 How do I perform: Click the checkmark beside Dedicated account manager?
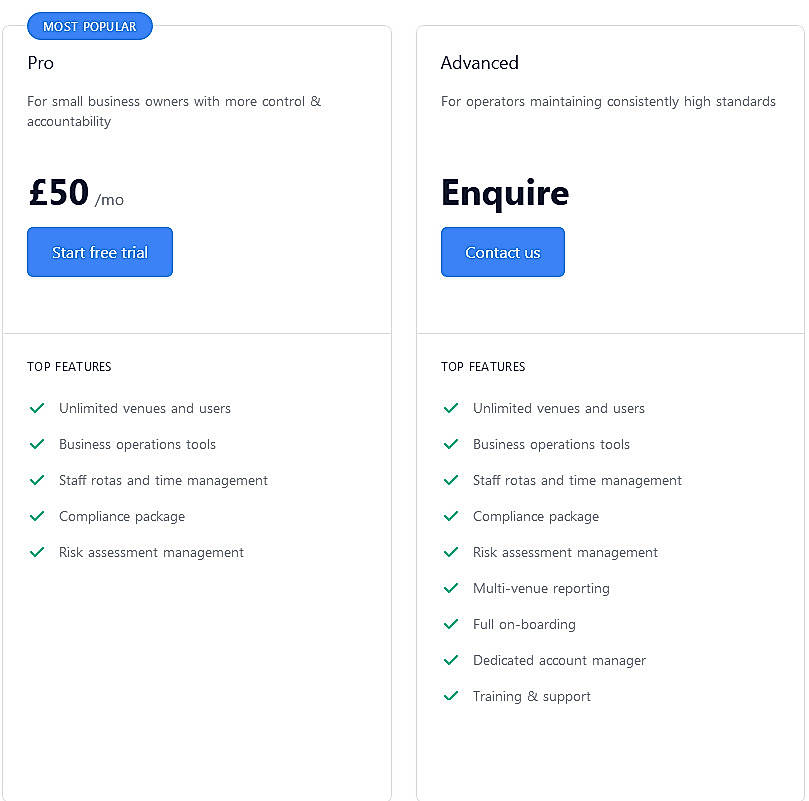pyautogui.click(x=451, y=660)
